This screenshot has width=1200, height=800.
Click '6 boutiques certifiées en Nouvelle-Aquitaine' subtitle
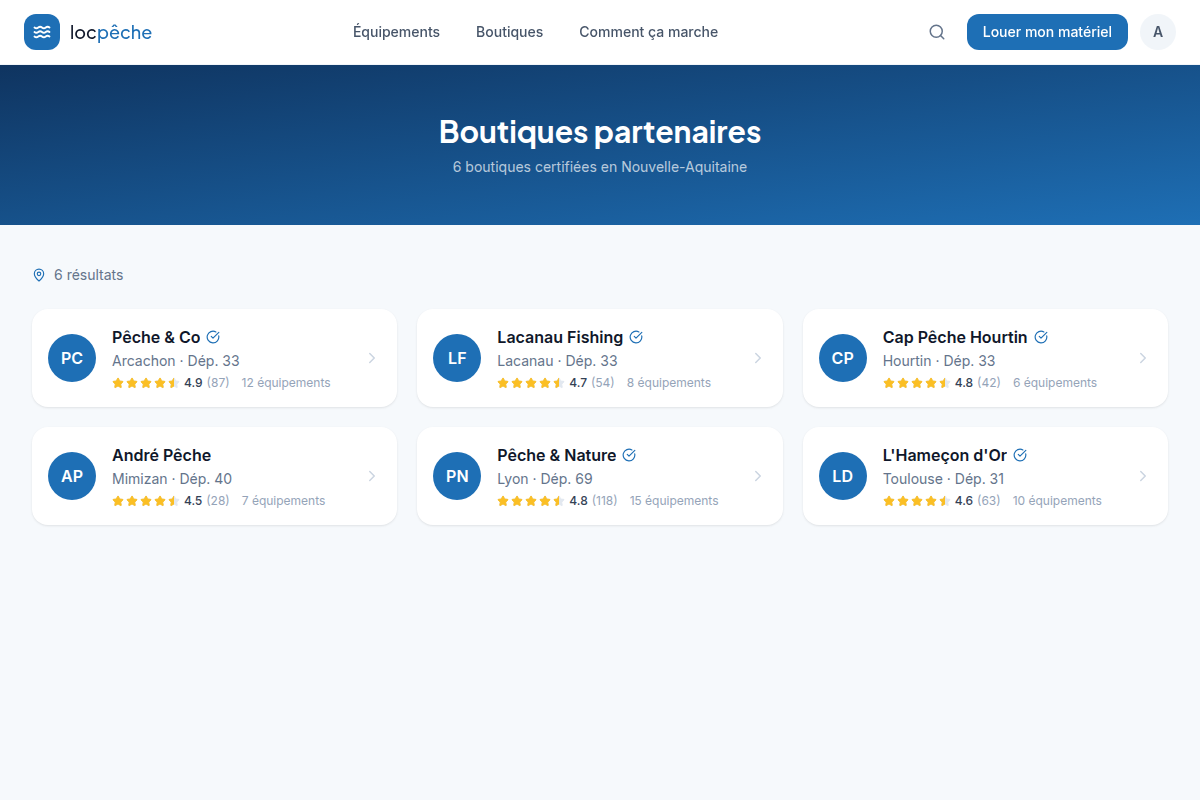coord(600,167)
